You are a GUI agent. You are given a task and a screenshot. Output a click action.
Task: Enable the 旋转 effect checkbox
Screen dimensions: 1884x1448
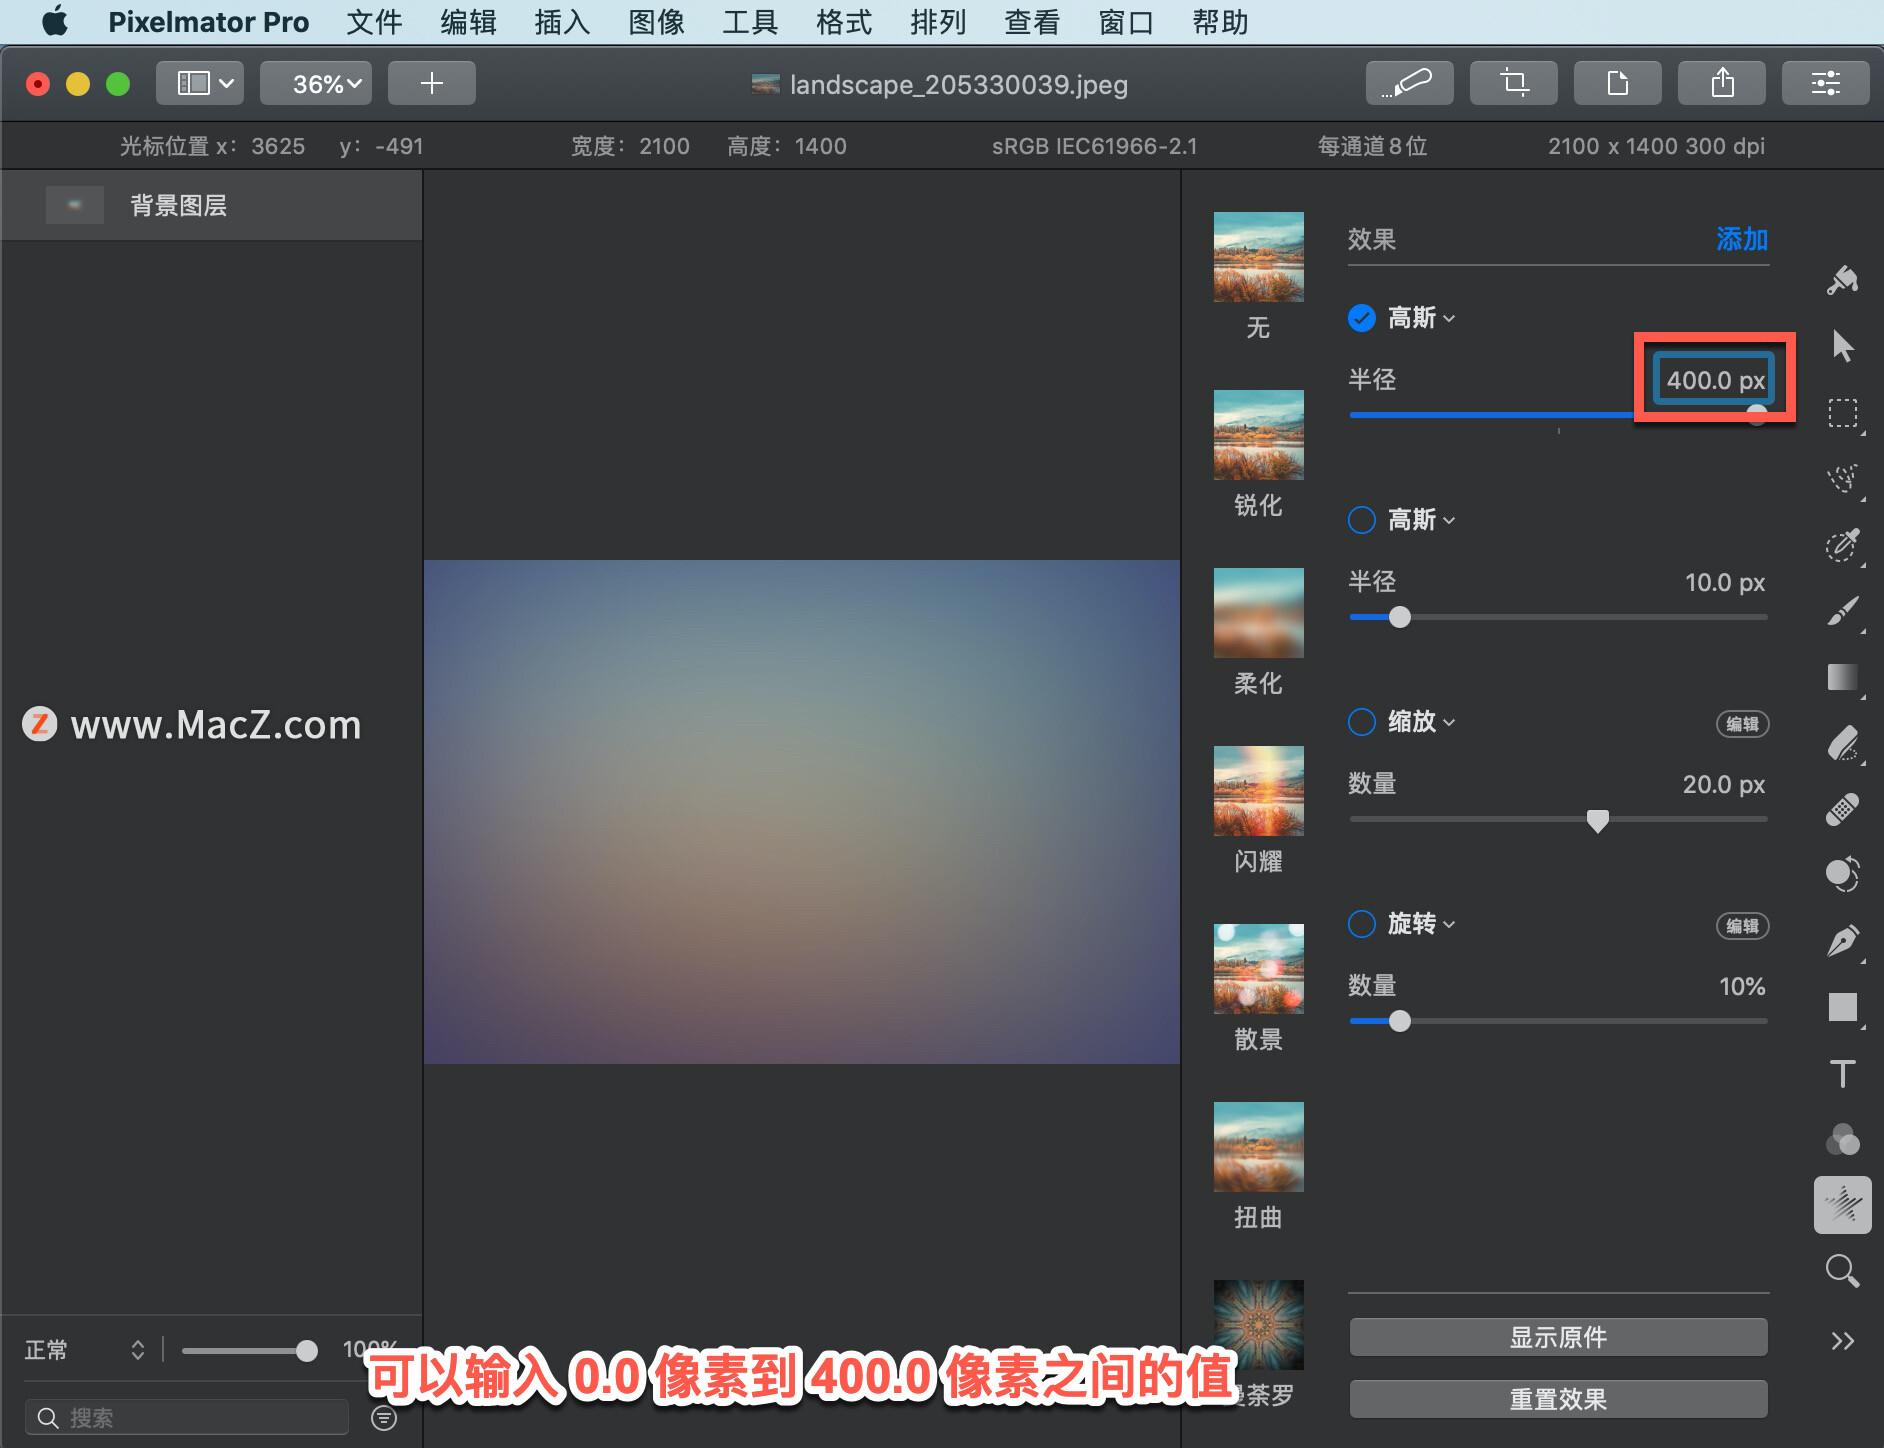tap(1361, 924)
